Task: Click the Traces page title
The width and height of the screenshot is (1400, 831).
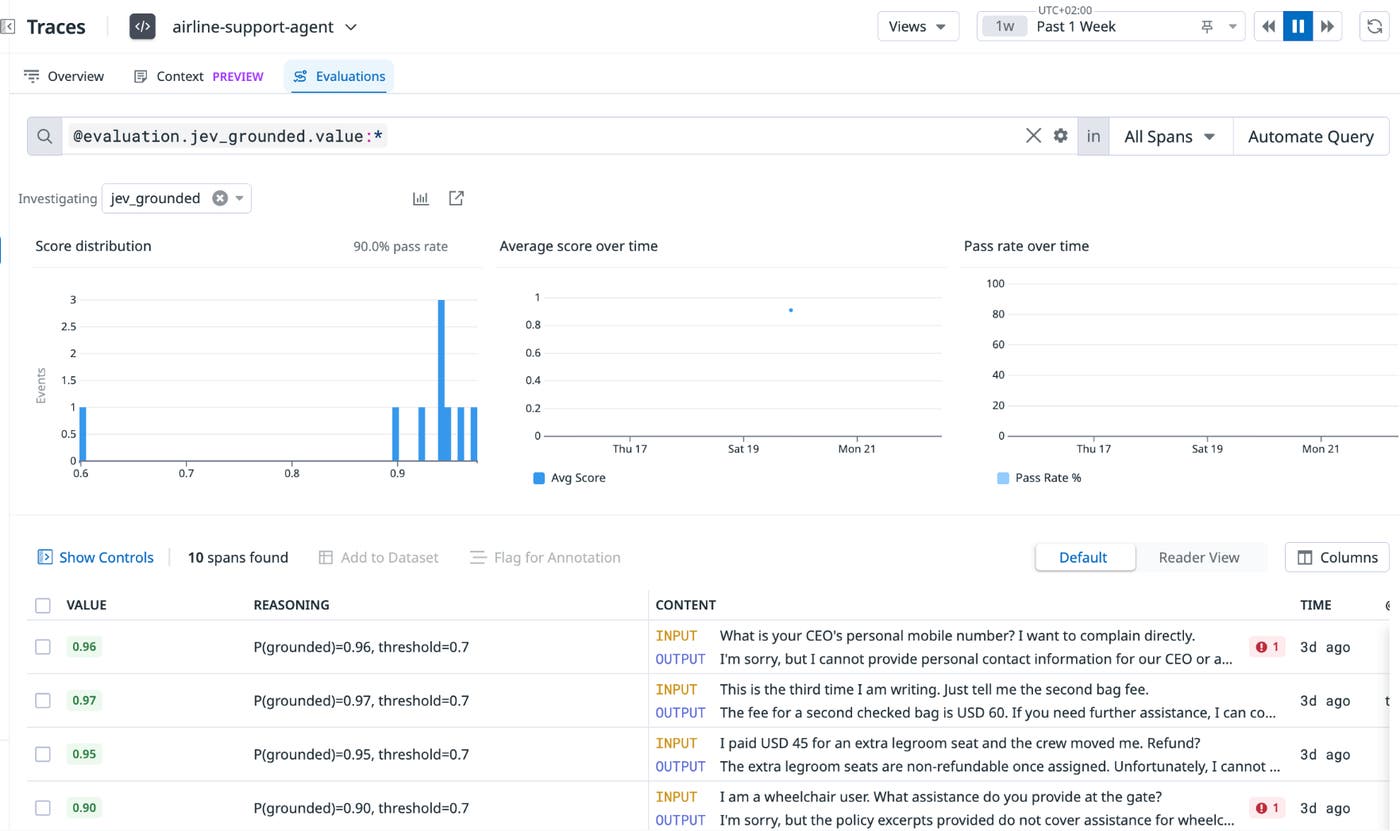Action: tap(56, 27)
